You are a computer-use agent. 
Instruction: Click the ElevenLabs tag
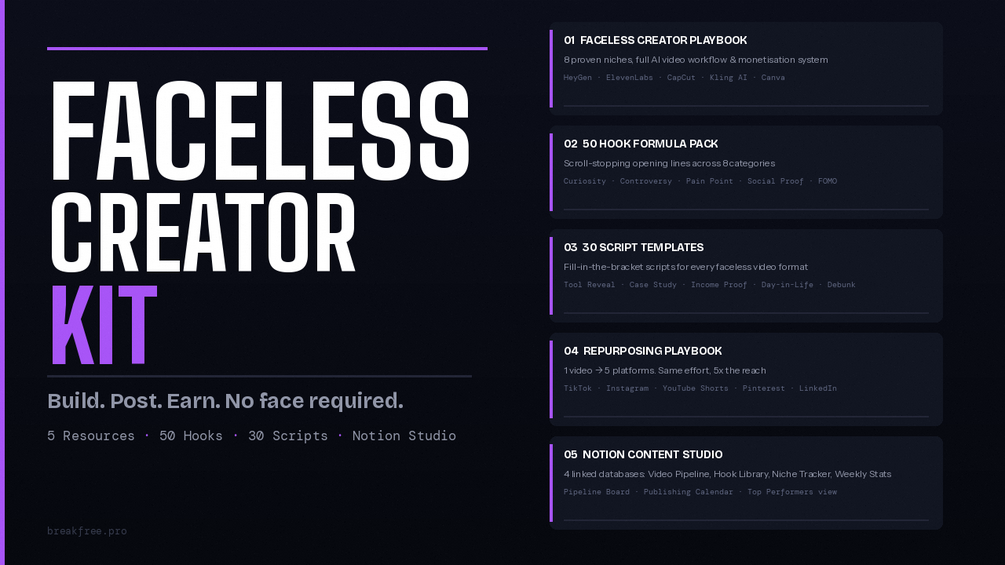(x=629, y=78)
